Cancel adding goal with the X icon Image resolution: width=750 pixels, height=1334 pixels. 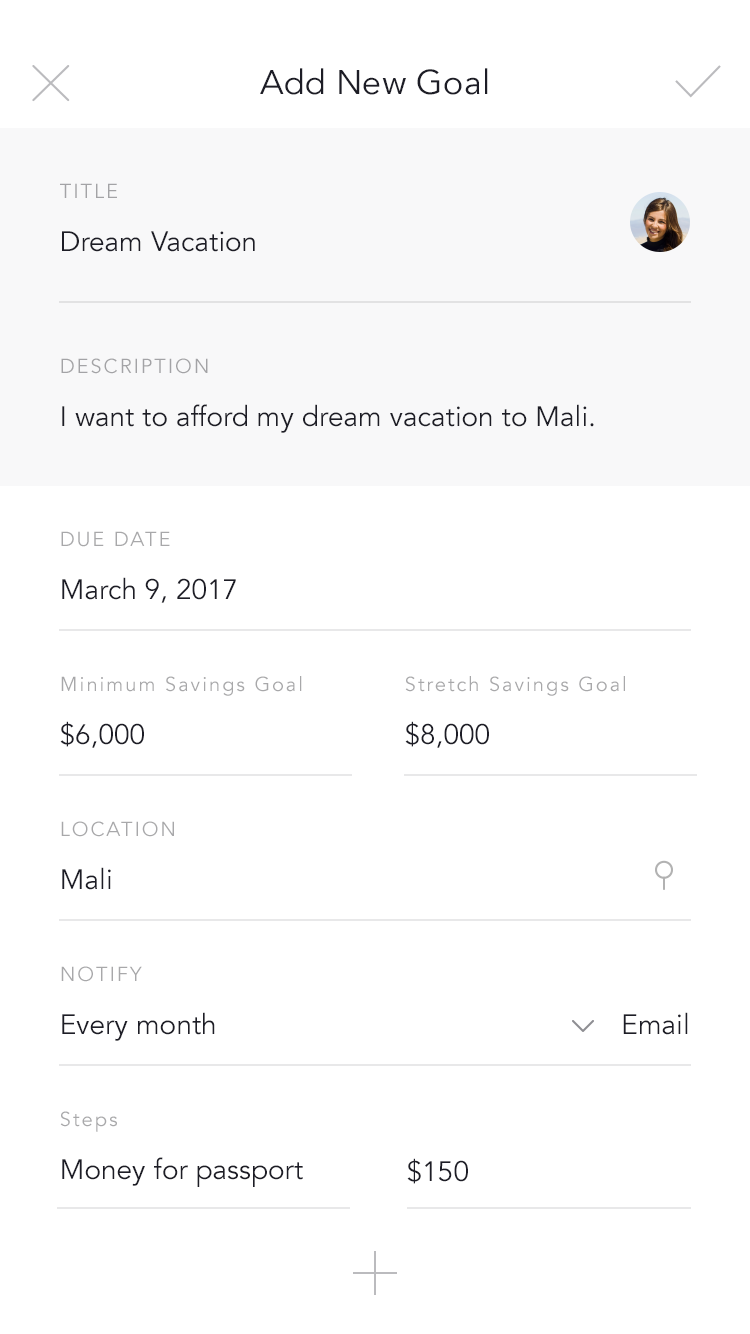(x=51, y=83)
